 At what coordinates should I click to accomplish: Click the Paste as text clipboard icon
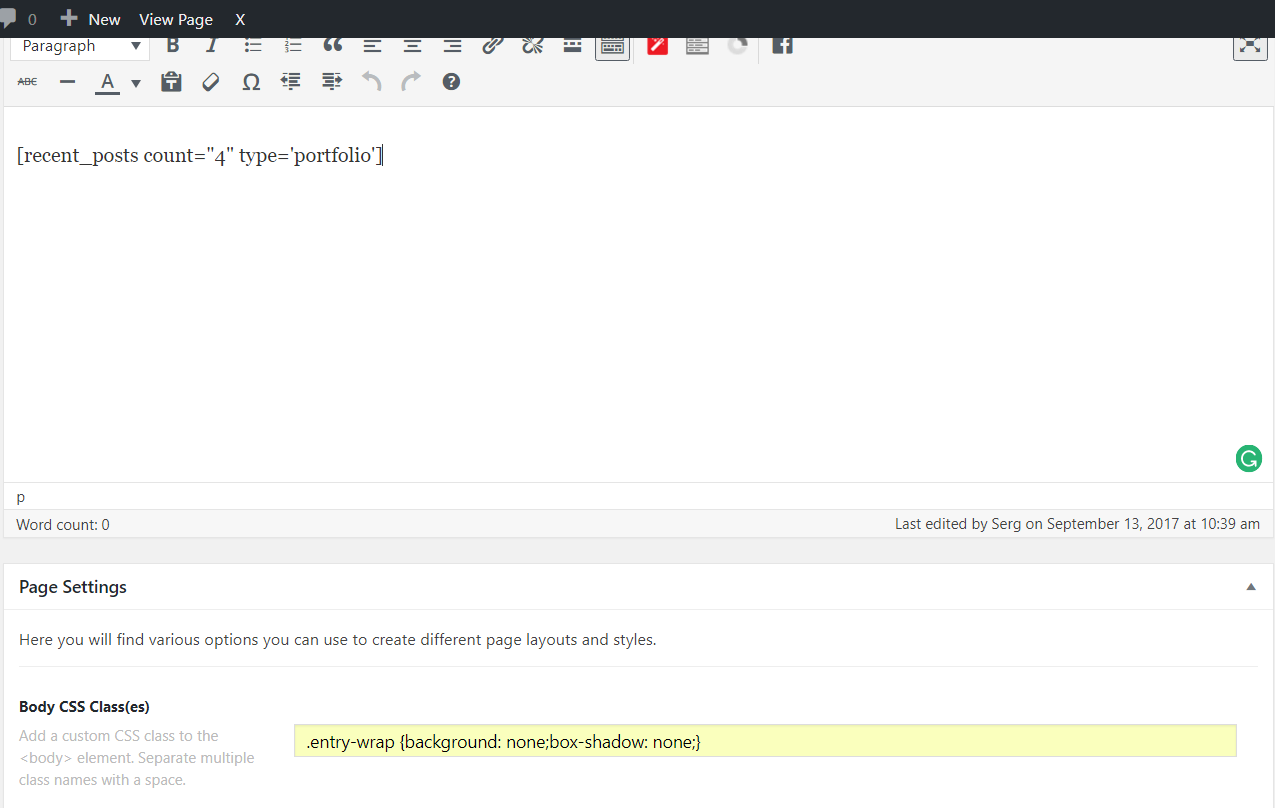pos(171,82)
